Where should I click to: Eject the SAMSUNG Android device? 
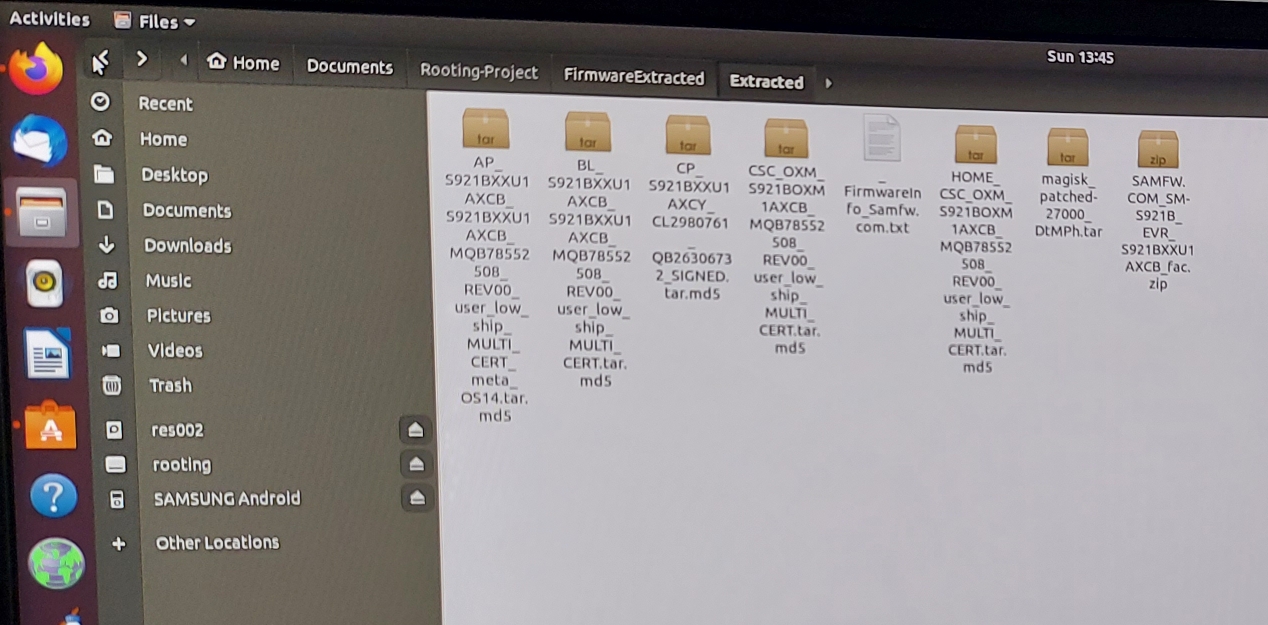tap(418, 497)
